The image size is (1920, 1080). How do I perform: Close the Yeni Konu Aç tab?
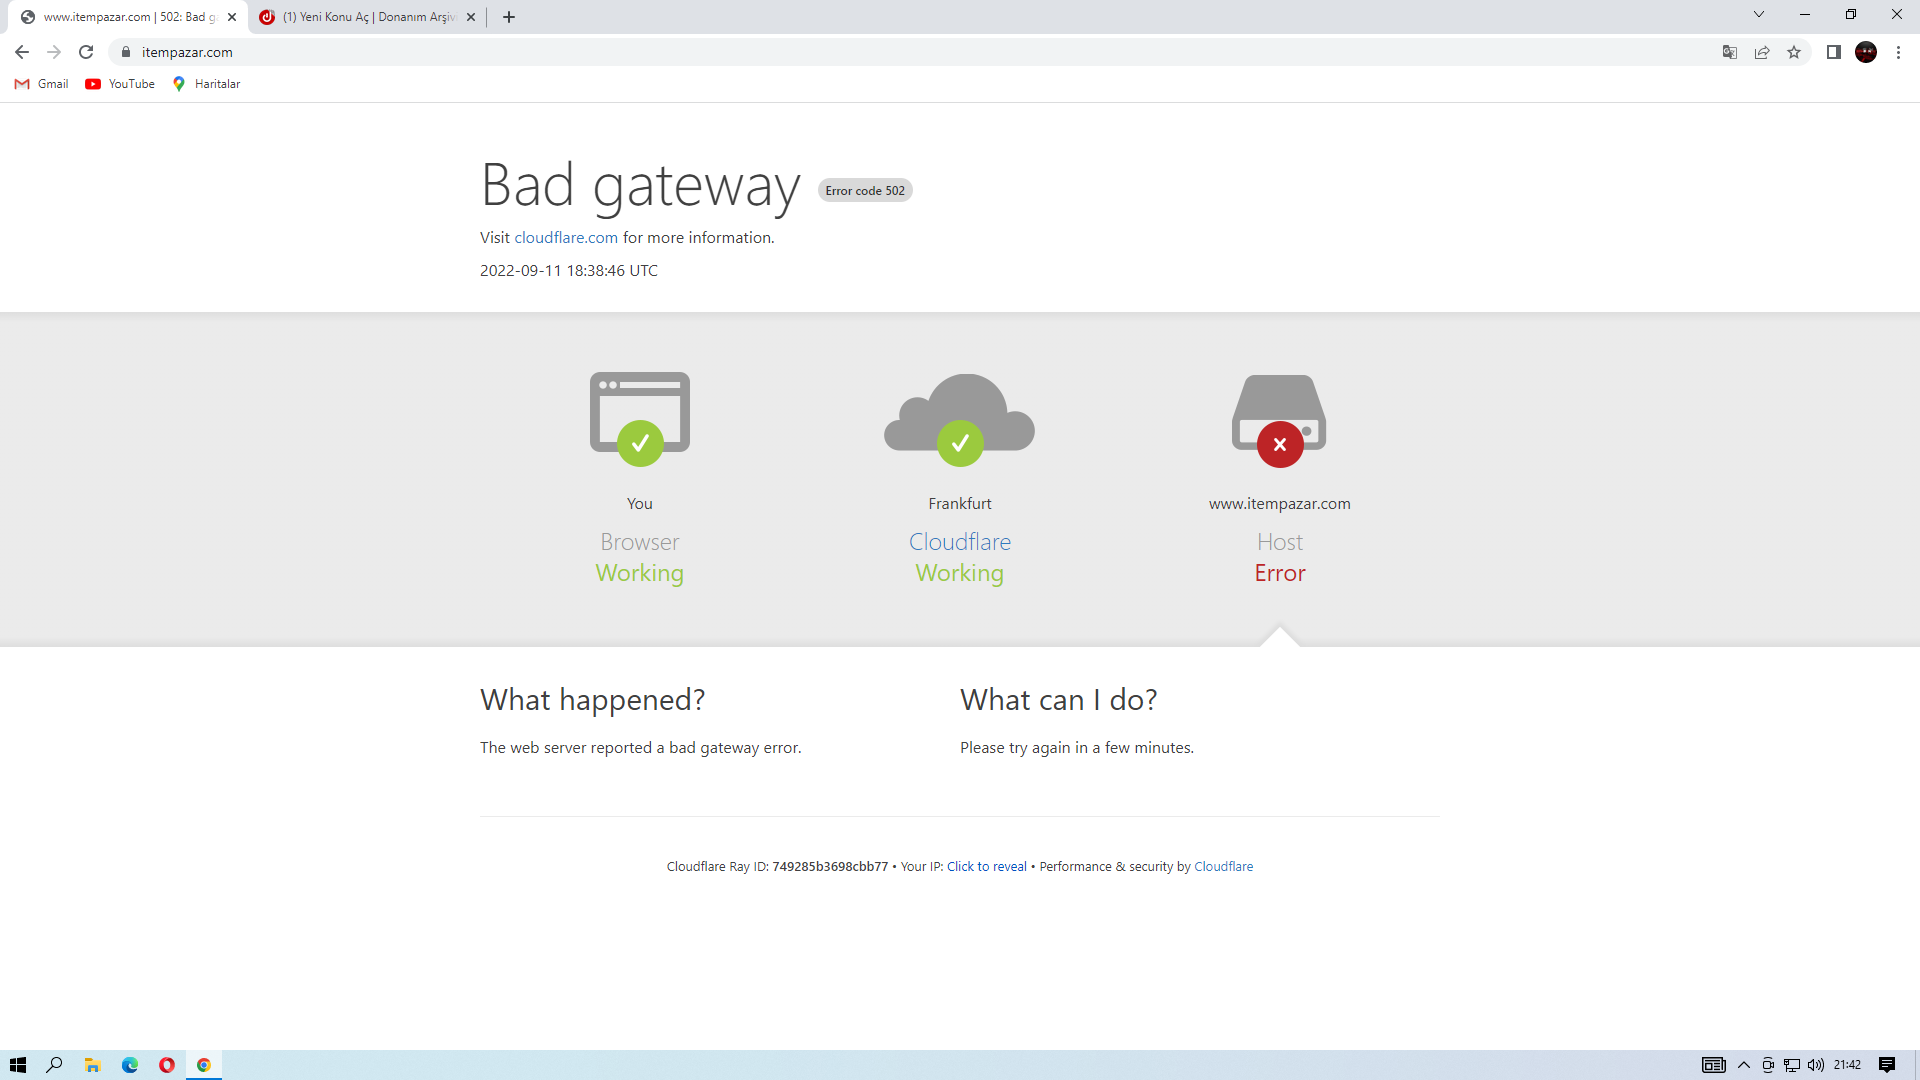(471, 17)
